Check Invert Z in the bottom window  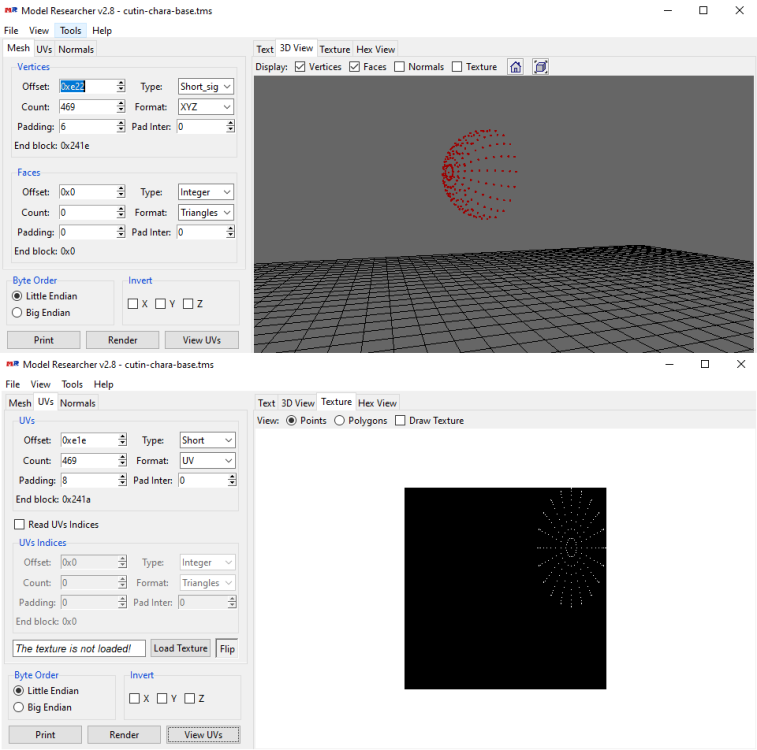(190, 698)
